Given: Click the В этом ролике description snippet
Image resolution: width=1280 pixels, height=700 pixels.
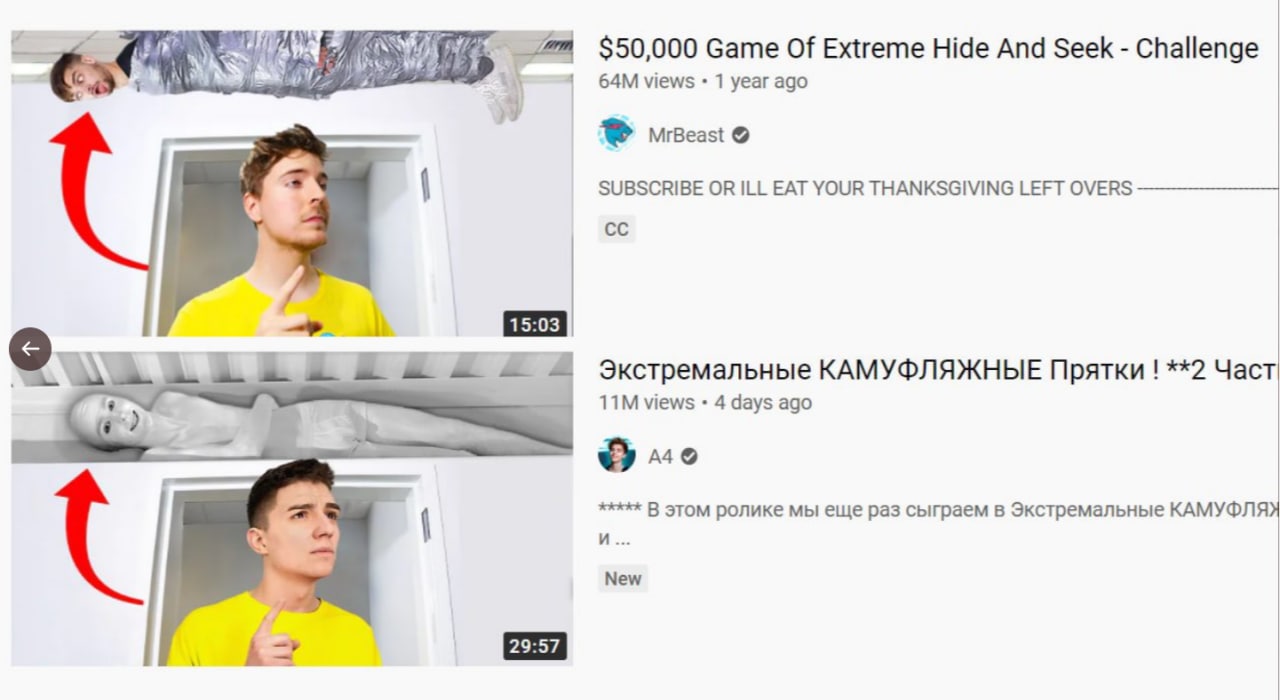Looking at the screenshot, I should point(938,523).
